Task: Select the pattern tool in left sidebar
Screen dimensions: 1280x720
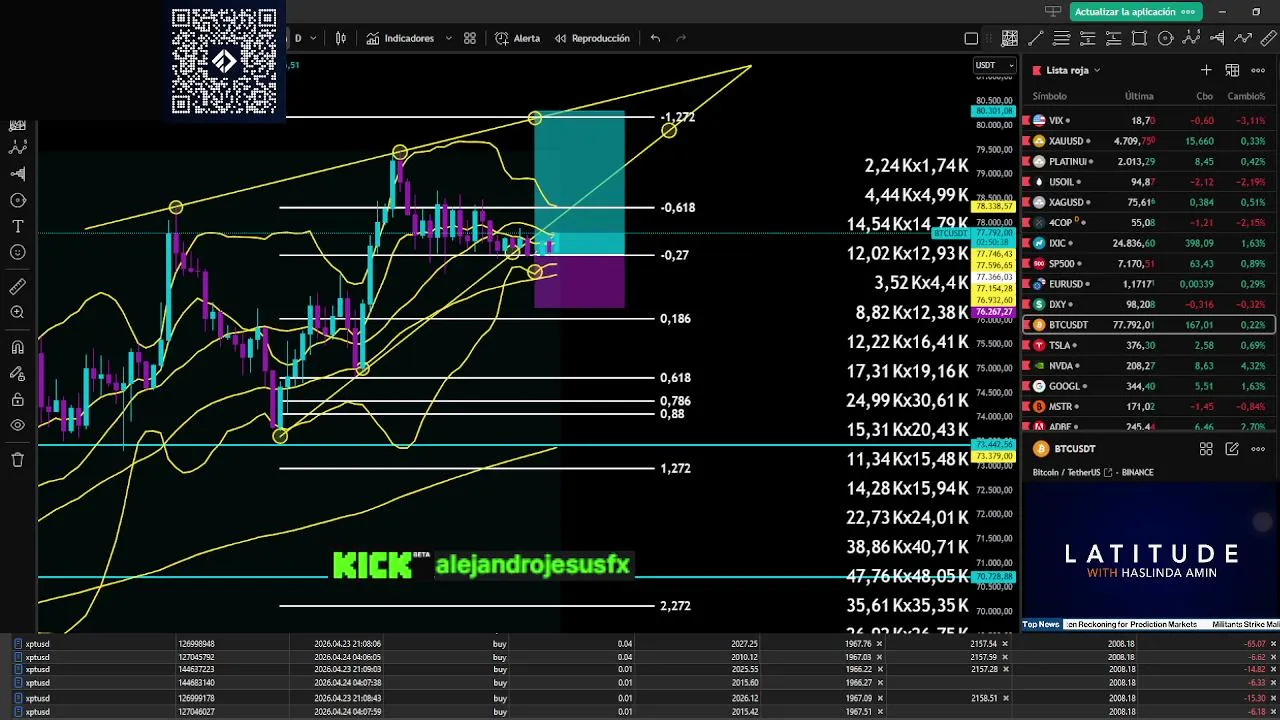Action: [17, 147]
